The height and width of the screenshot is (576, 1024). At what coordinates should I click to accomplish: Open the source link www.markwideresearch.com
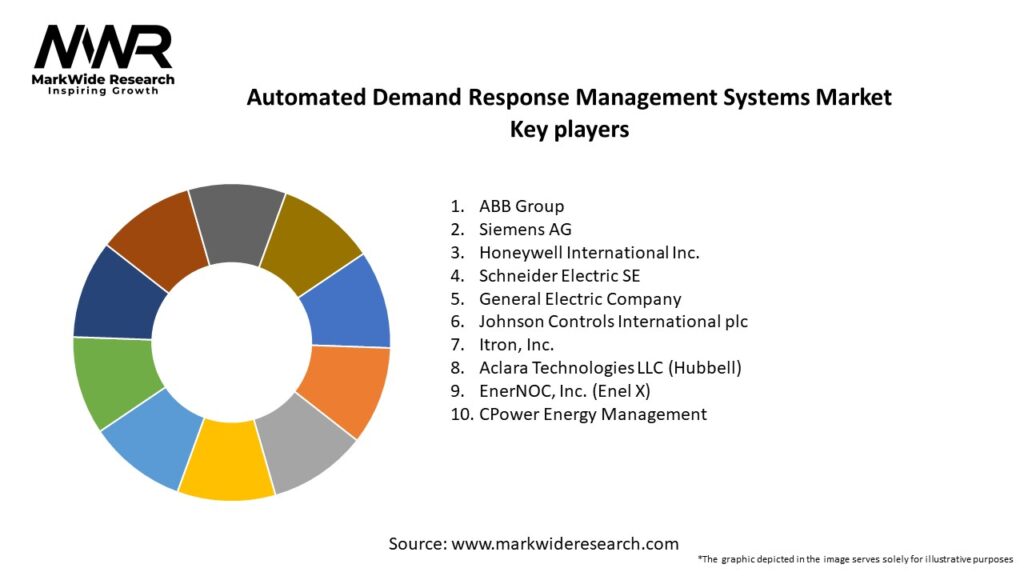tap(565, 543)
